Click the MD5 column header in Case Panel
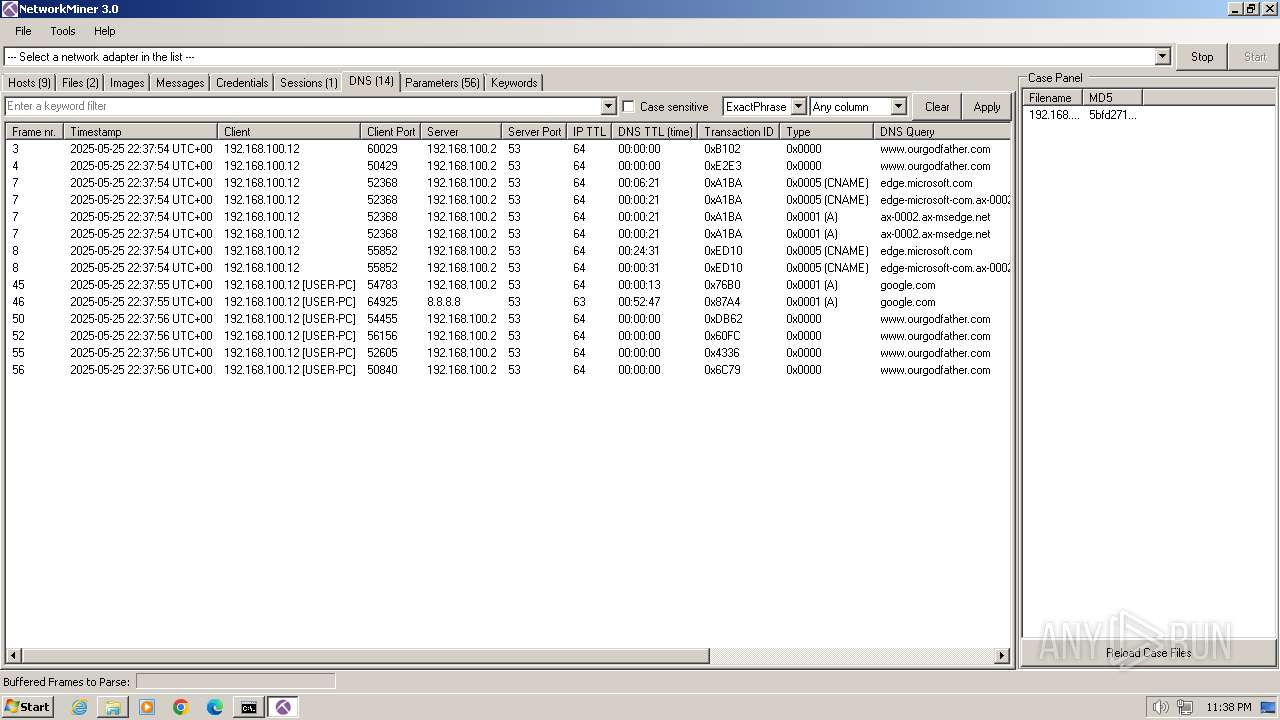This screenshot has width=1280, height=720. pos(1112,98)
